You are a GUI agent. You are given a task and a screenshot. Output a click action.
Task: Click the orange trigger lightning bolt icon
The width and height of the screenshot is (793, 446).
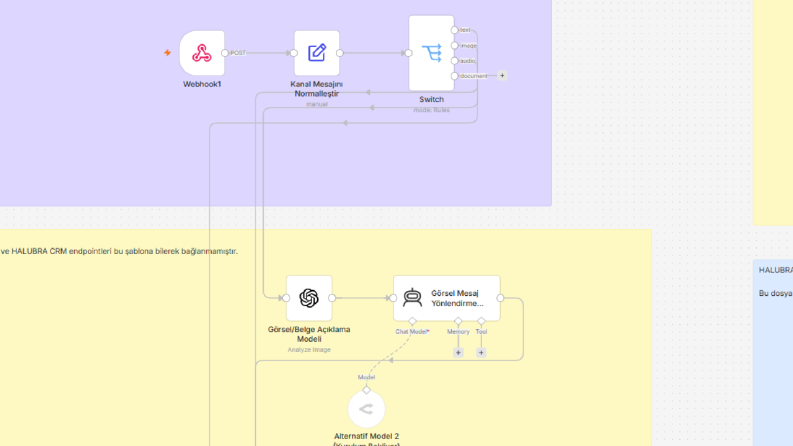(167, 53)
